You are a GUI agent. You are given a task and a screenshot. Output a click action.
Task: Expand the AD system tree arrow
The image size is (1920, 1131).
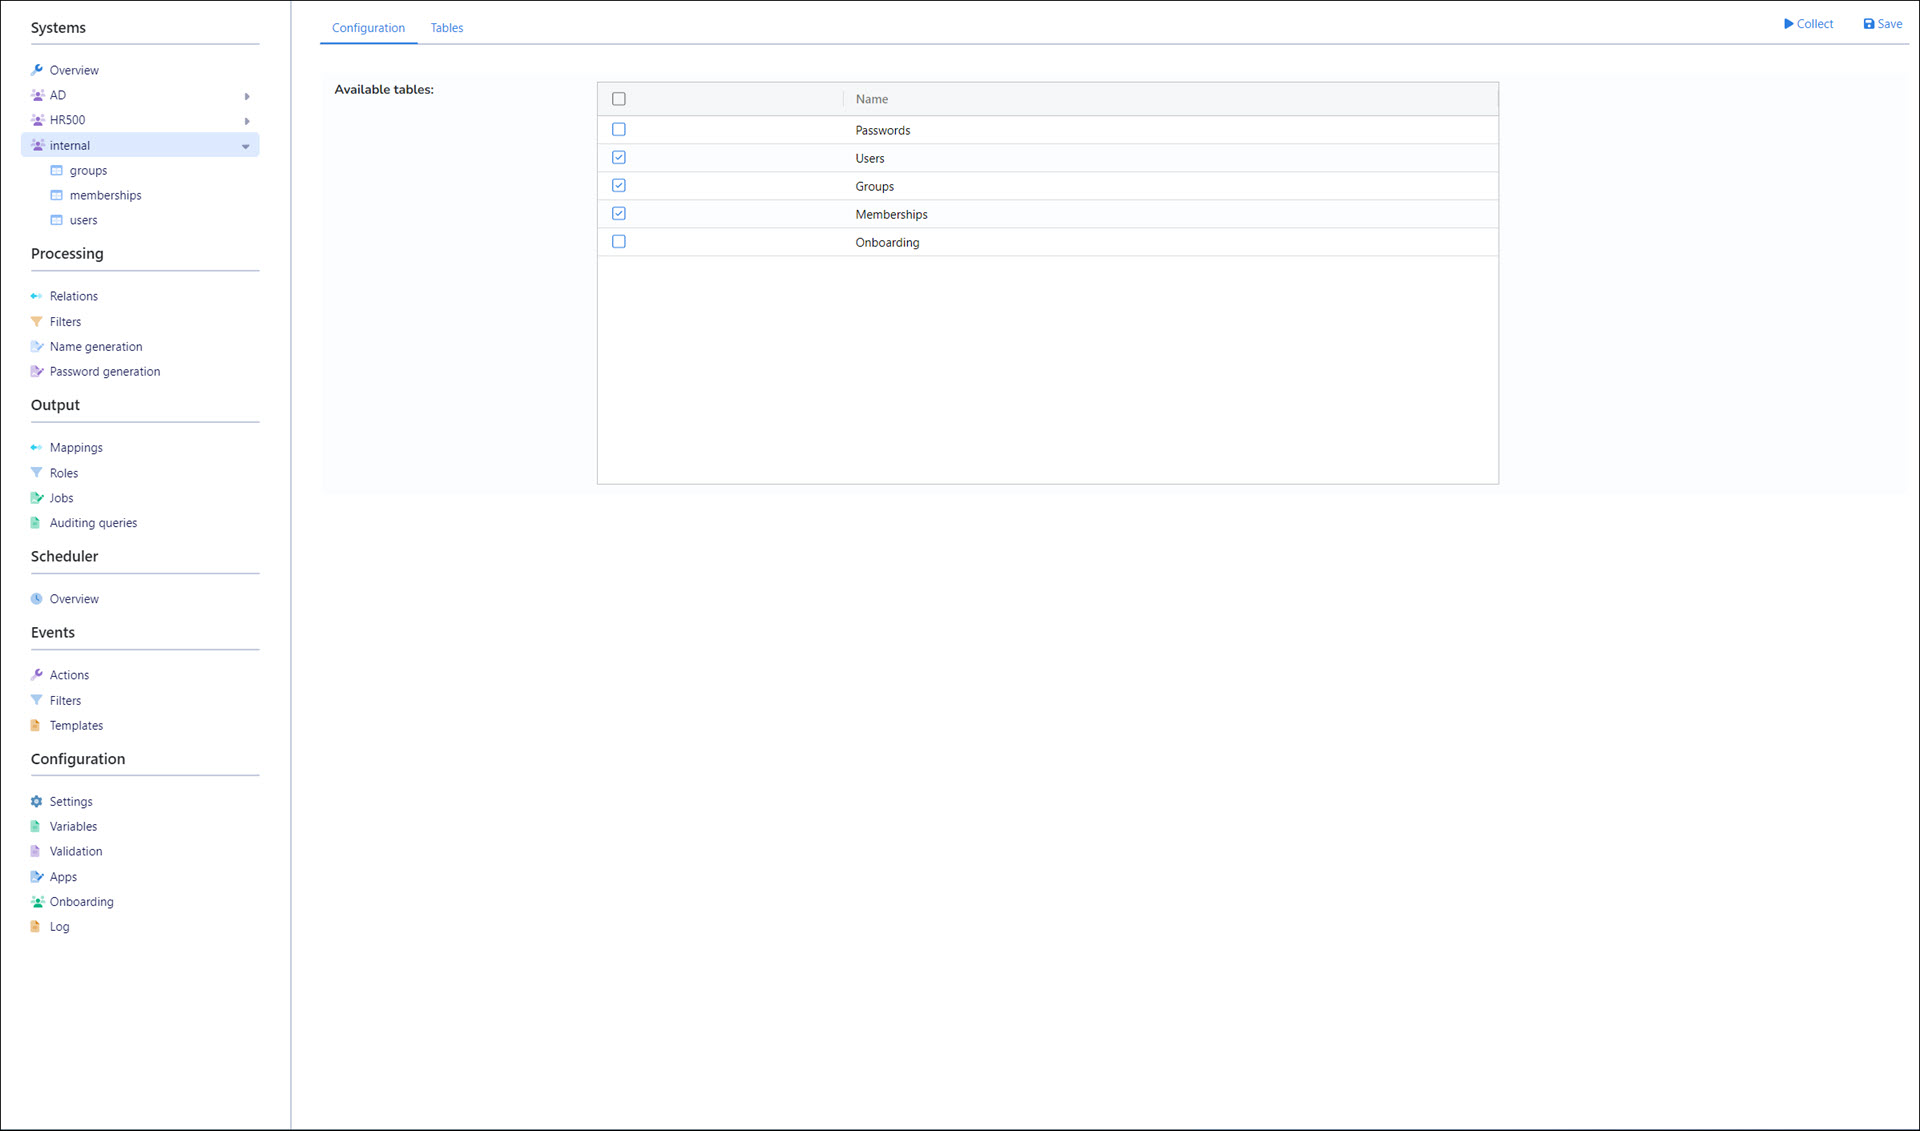(x=247, y=96)
